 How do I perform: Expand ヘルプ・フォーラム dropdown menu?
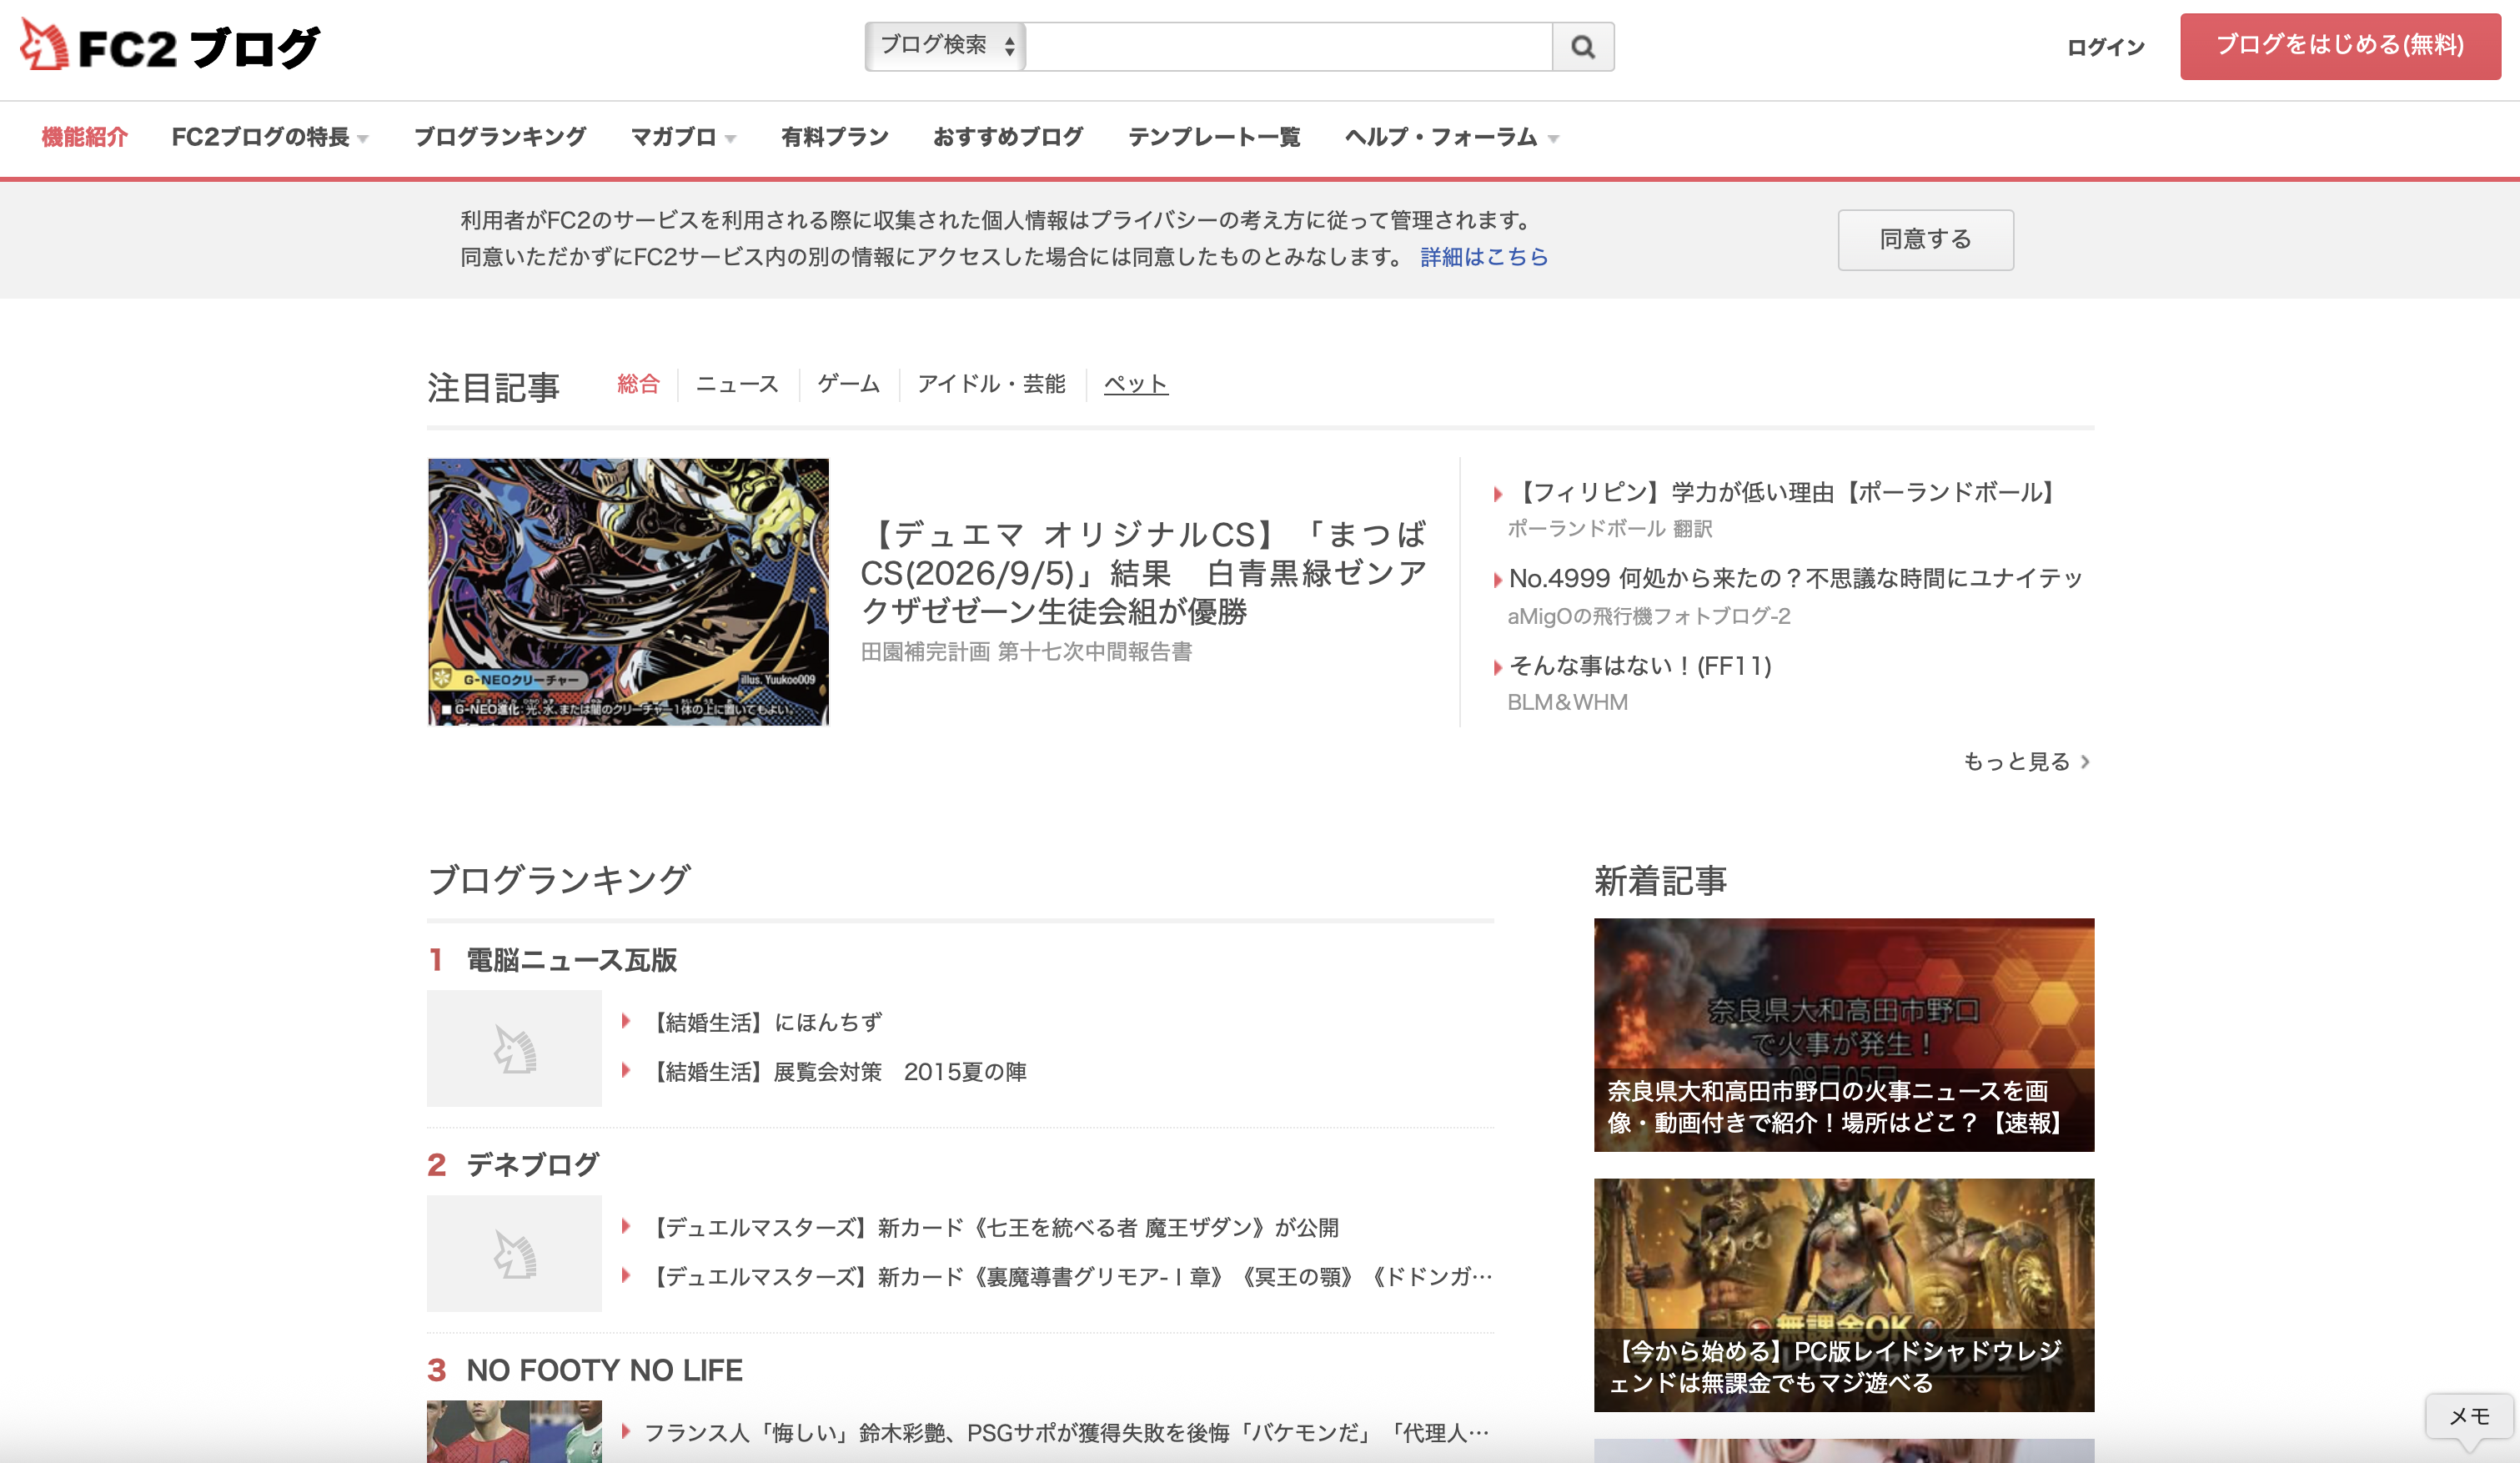tap(1451, 137)
